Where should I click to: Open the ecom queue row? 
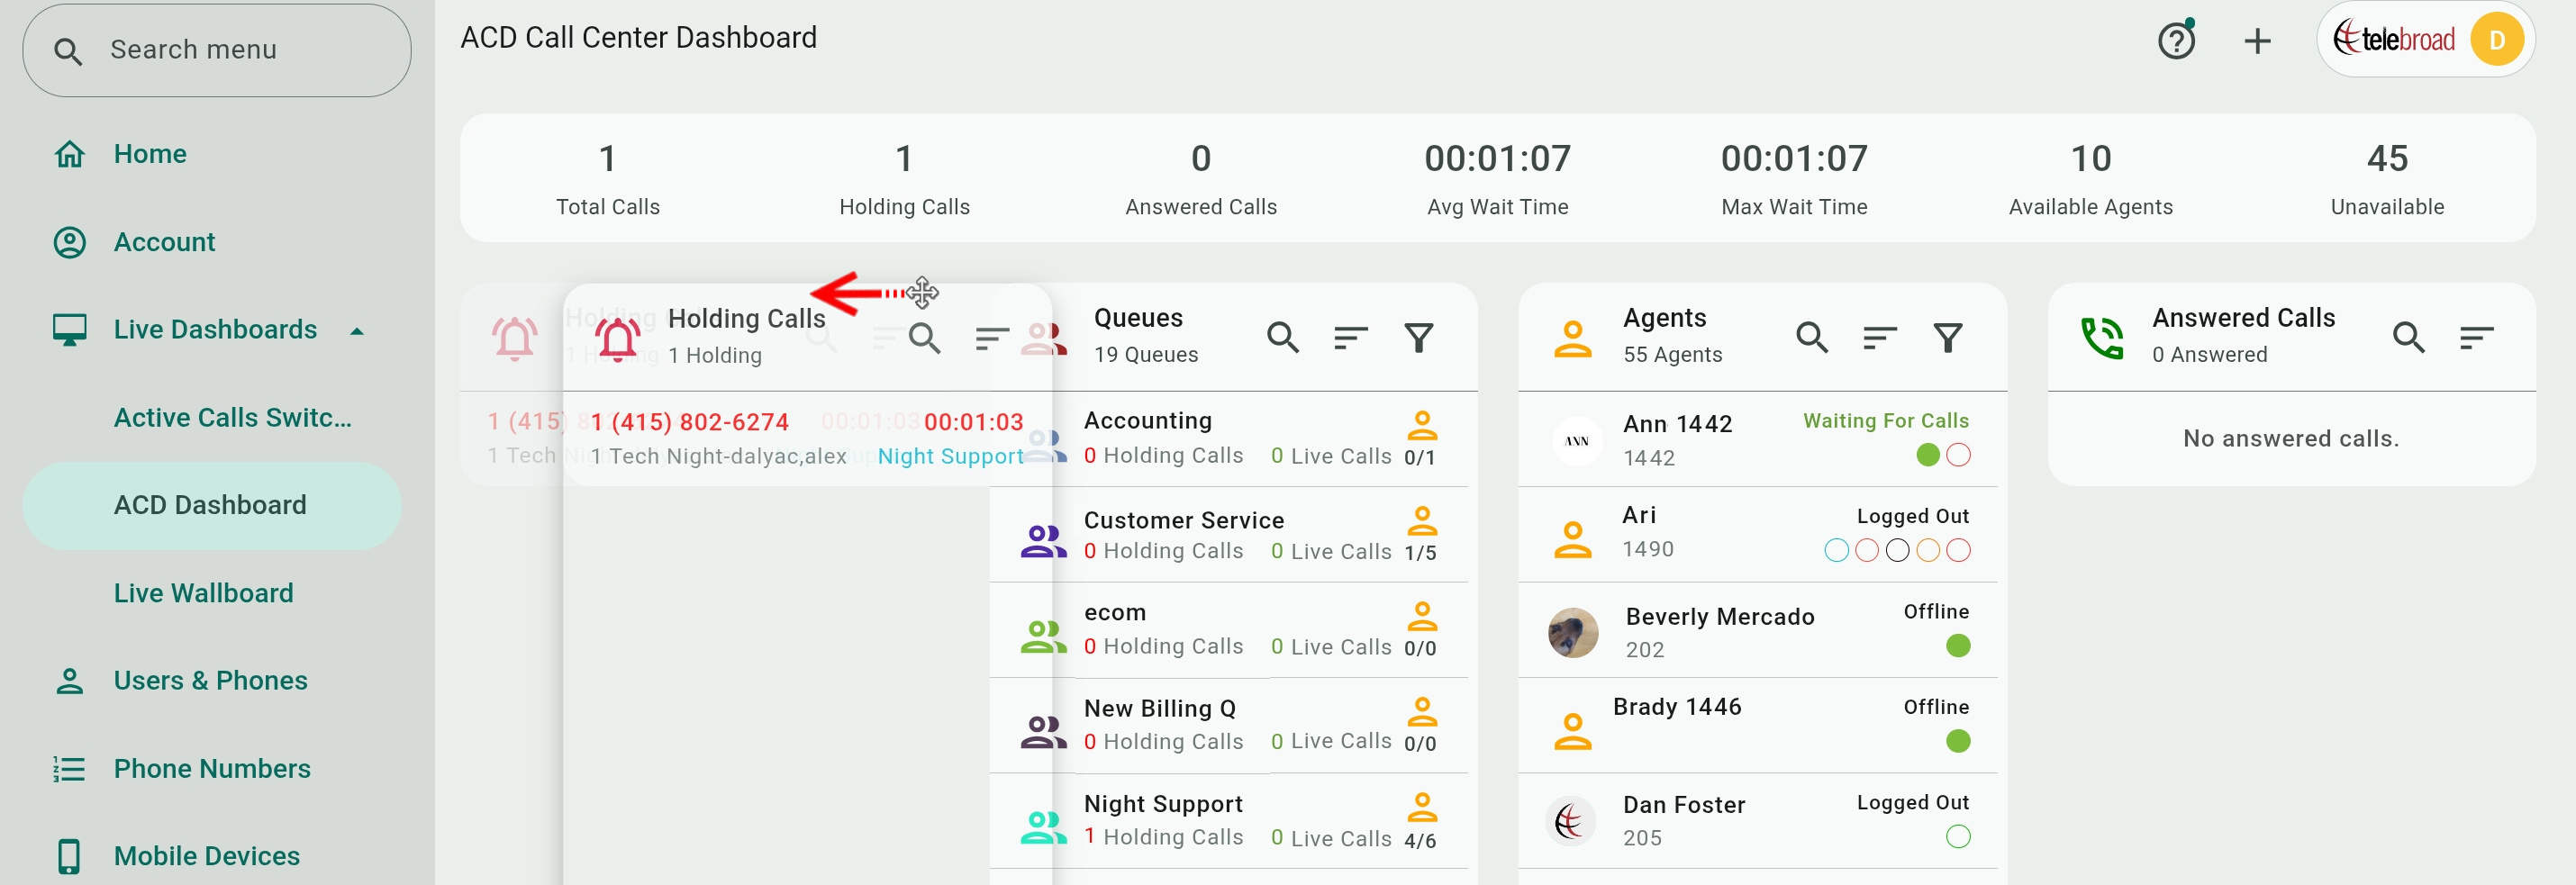[x=1229, y=630]
